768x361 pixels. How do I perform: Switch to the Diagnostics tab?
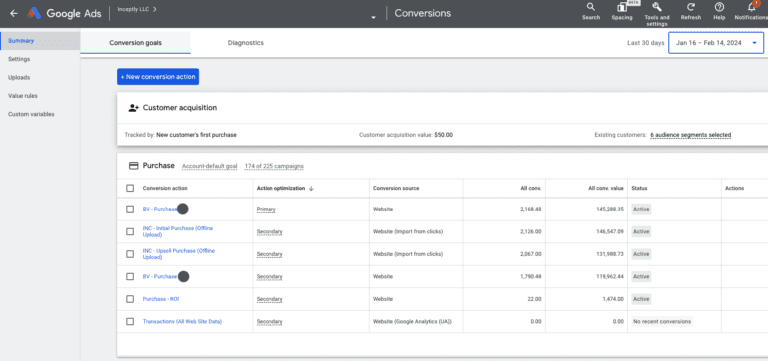tap(246, 43)
